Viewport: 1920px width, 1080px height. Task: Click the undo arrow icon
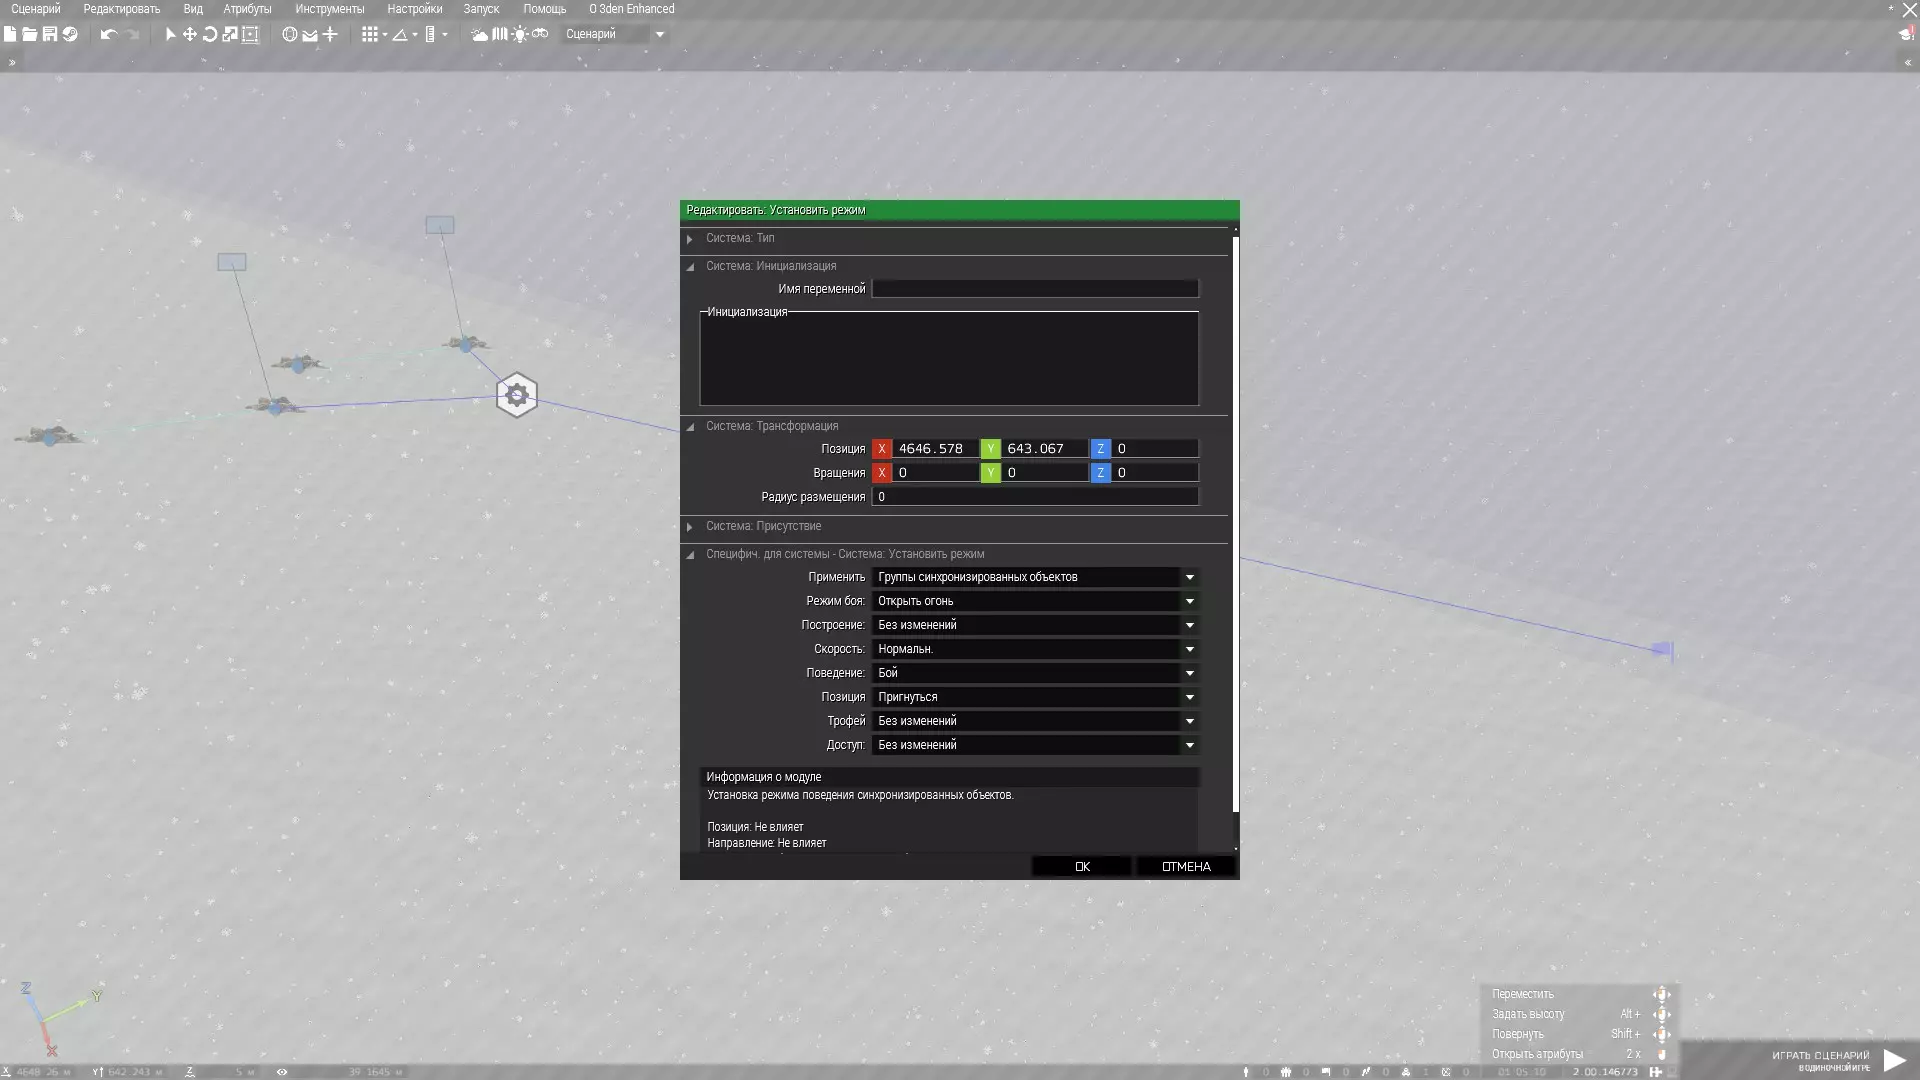point(108,34)
